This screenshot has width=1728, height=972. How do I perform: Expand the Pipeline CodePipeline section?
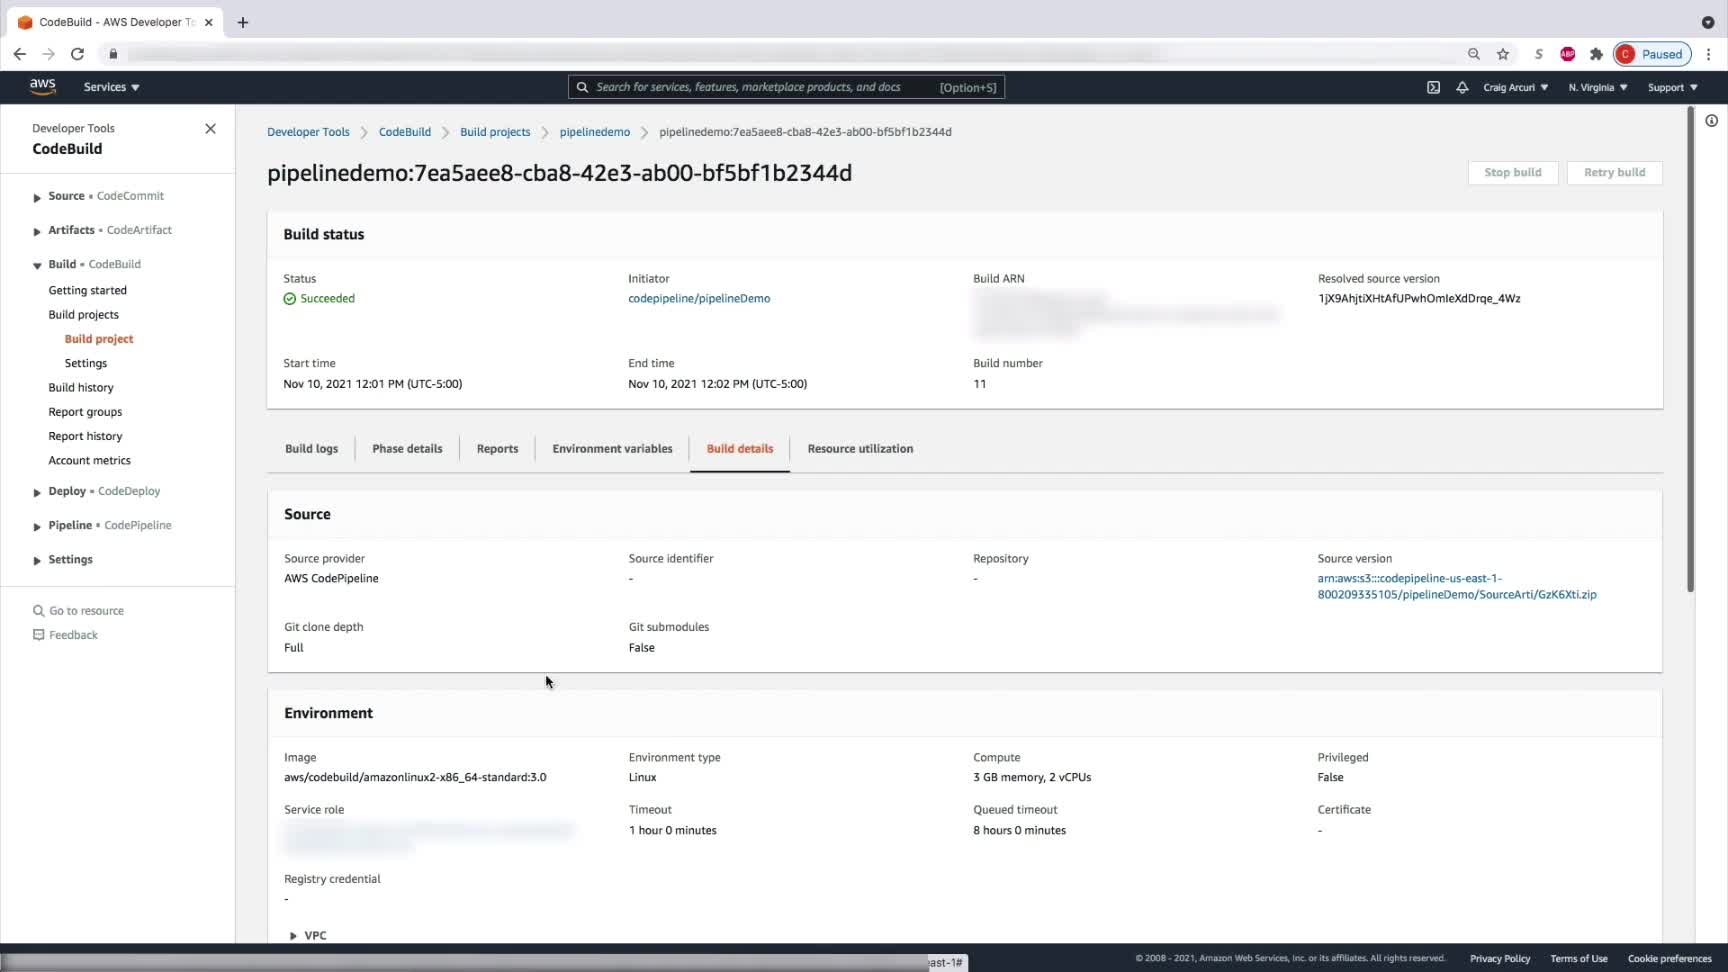(37, 526)
